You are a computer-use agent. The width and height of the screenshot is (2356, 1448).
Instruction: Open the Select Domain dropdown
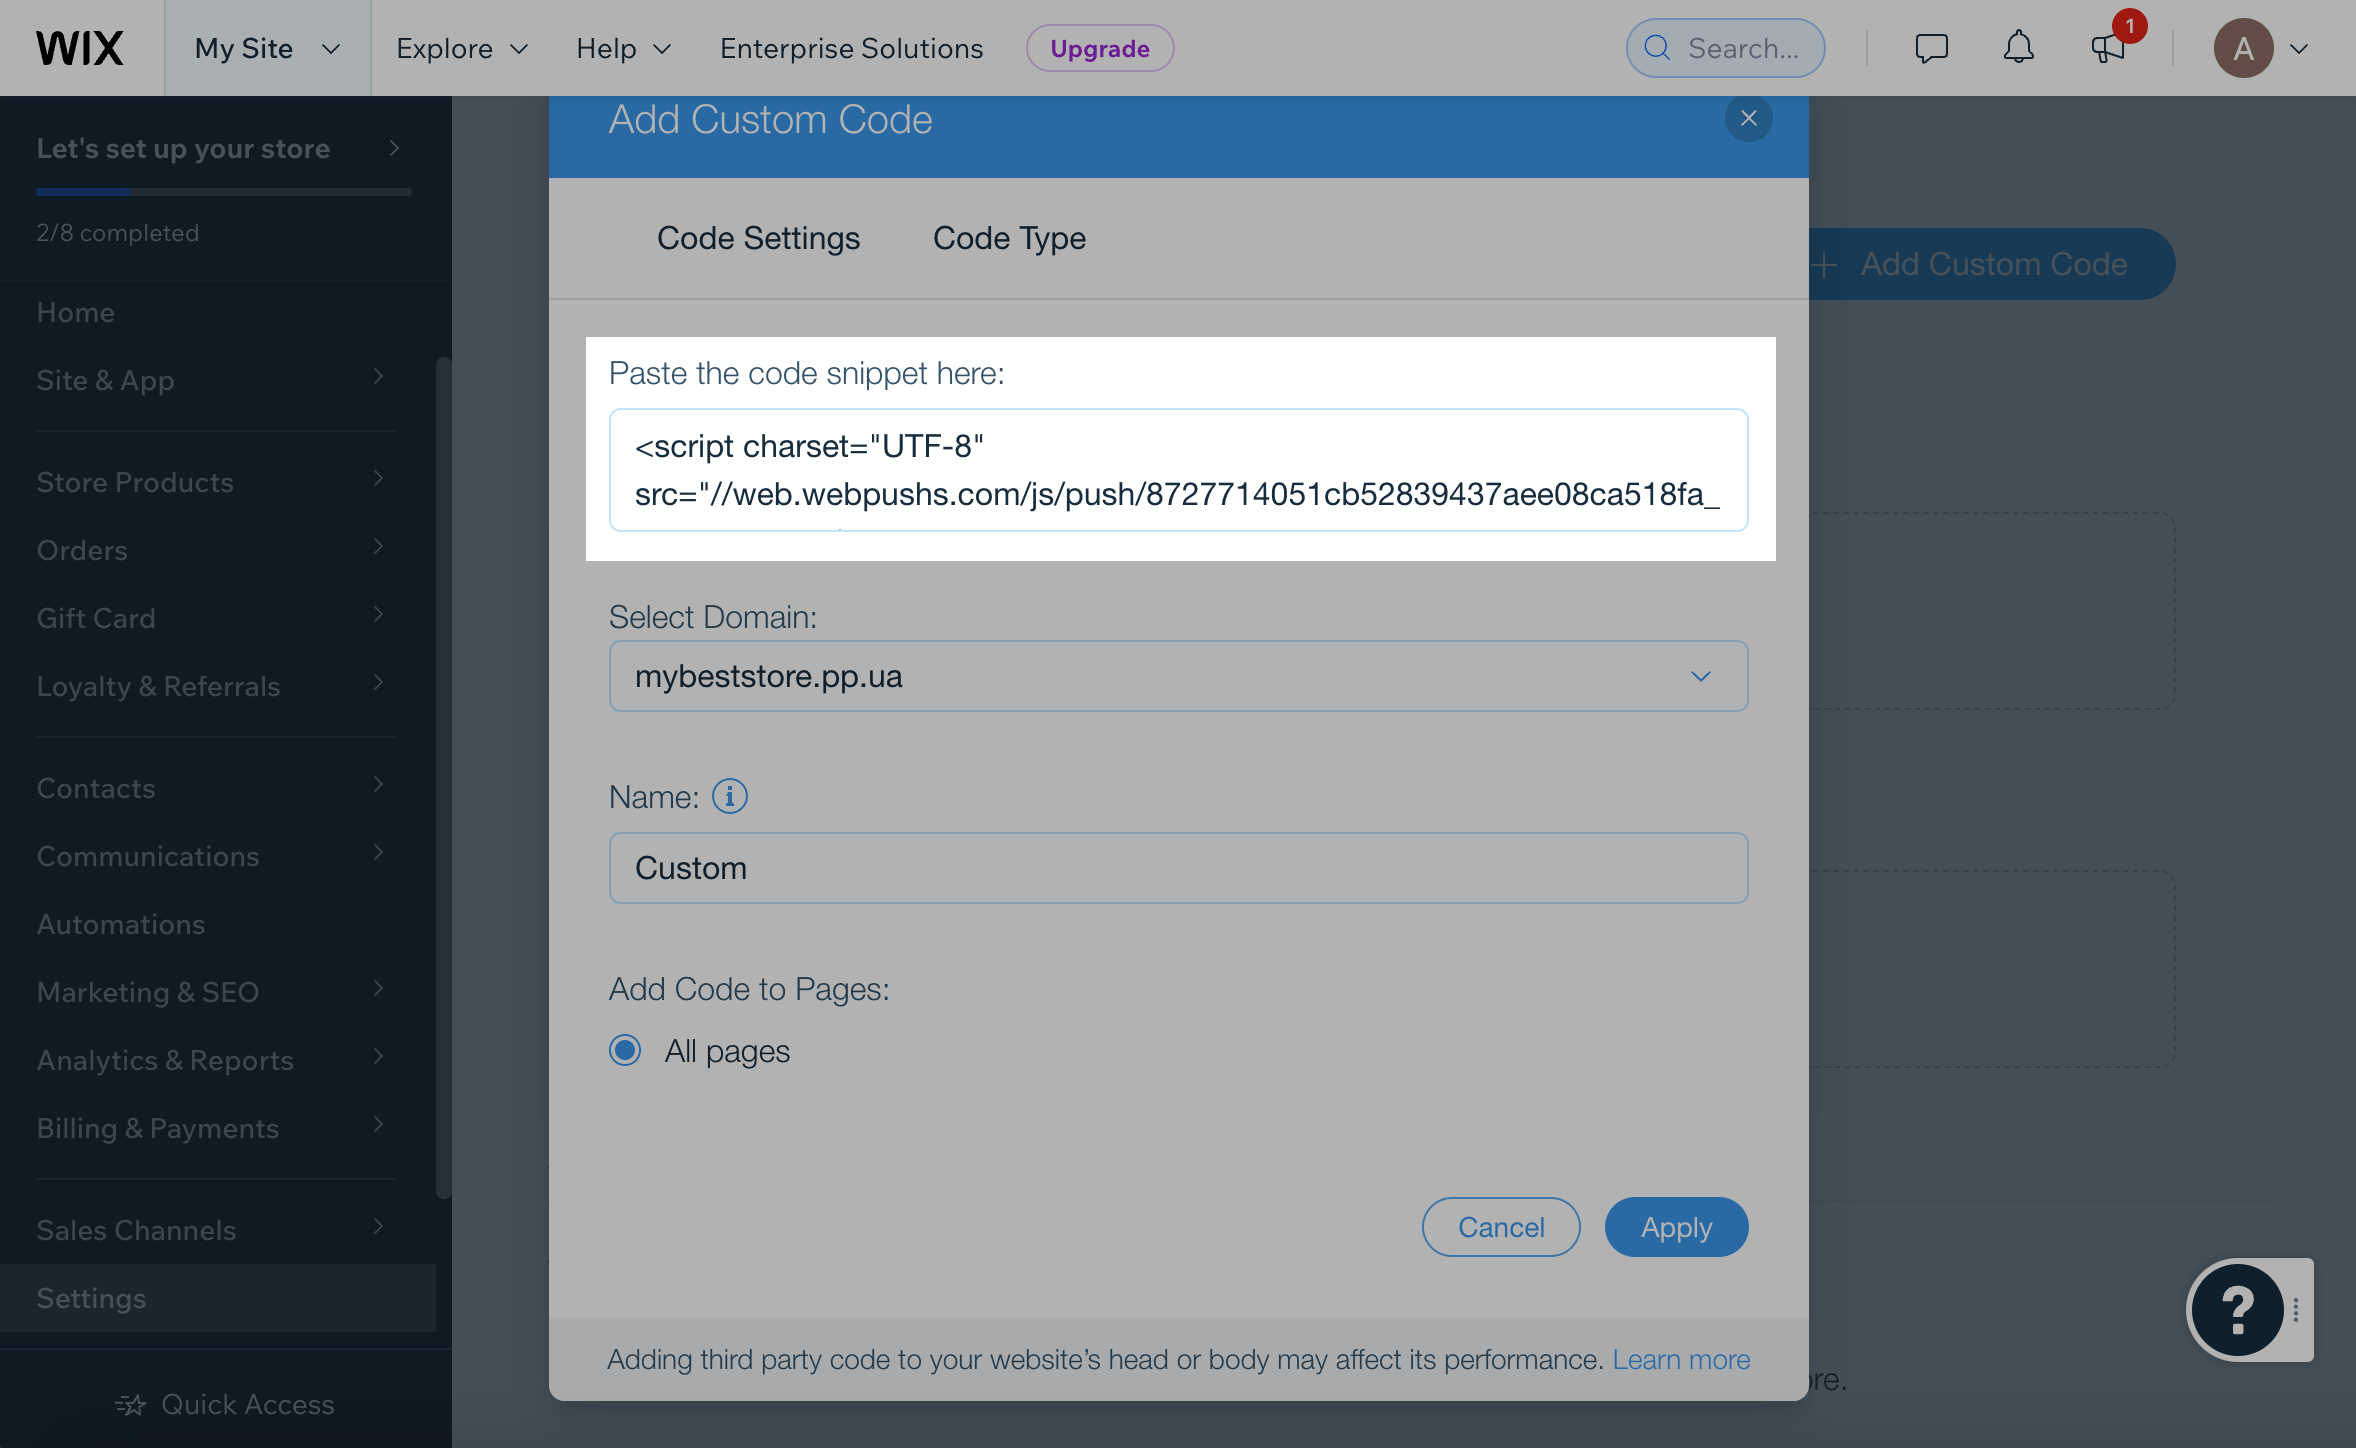pos(1178,677)
